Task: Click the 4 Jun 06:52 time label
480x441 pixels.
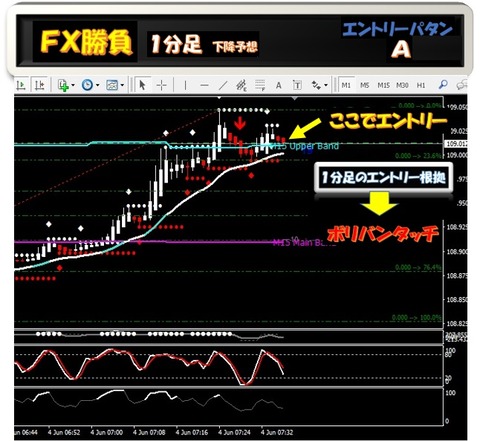Action: [x=64, y=432]
